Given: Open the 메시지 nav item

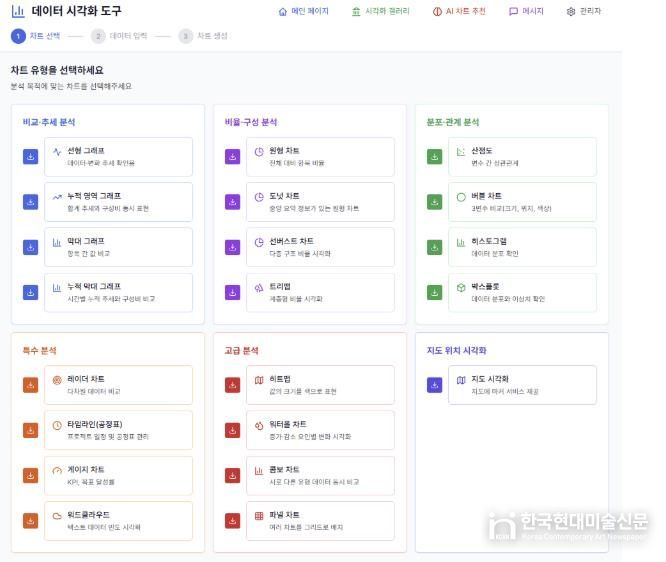Looking at the screenshot, I should click(526, 11).
